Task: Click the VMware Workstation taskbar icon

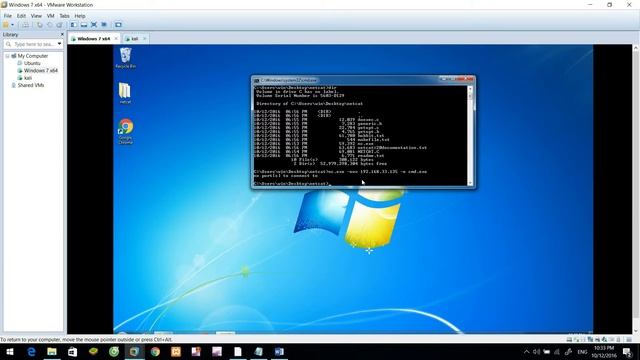Action: (x=134, y=351)
